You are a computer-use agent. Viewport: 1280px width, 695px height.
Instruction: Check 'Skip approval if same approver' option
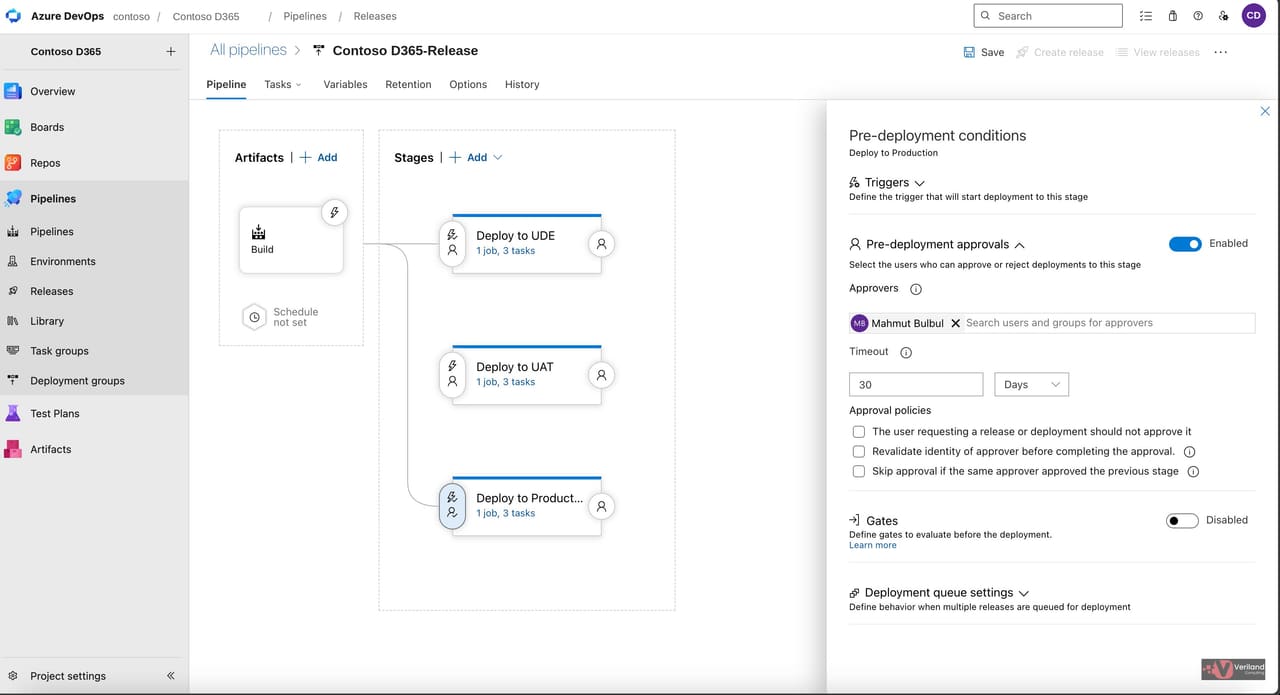pos(859,471)
